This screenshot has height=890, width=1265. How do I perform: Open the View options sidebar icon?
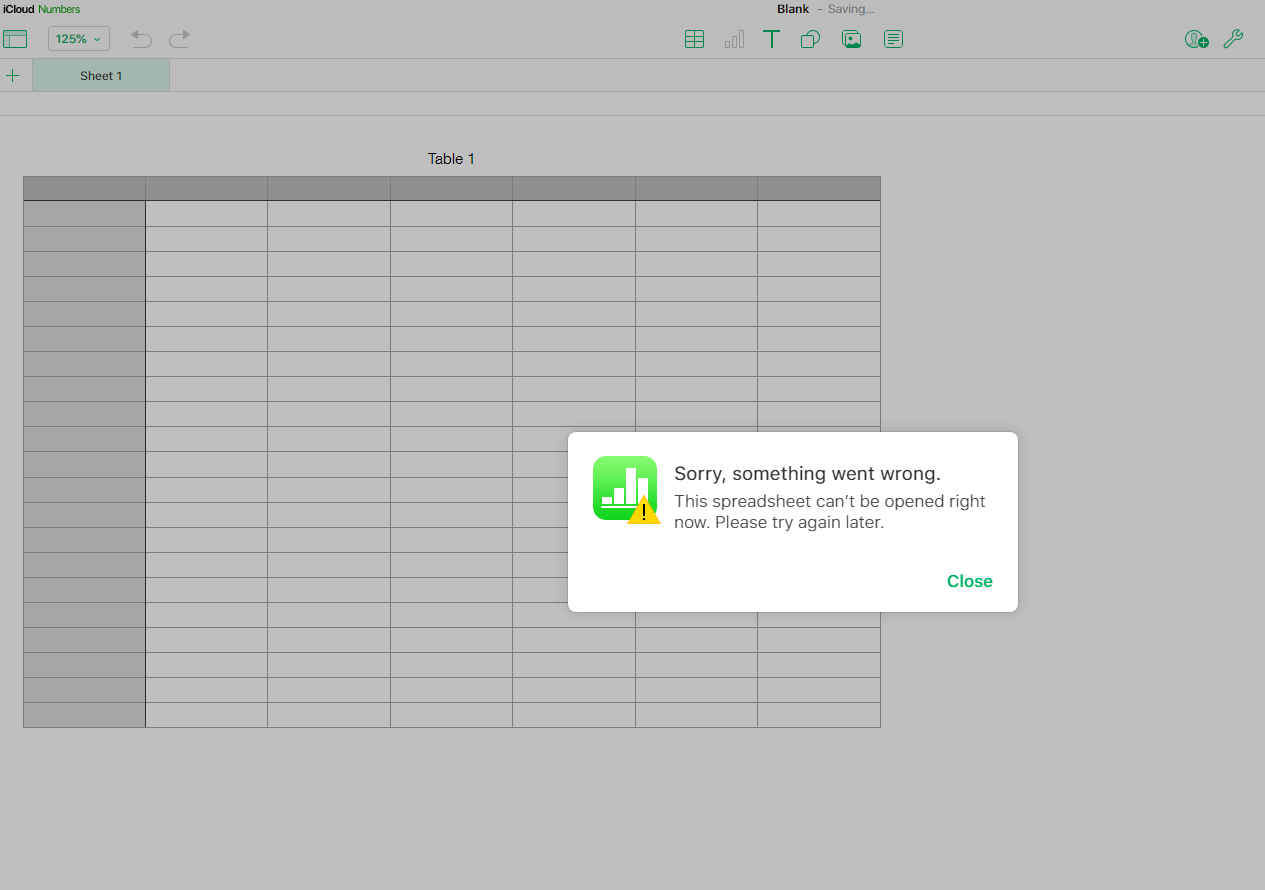[15, 39]
